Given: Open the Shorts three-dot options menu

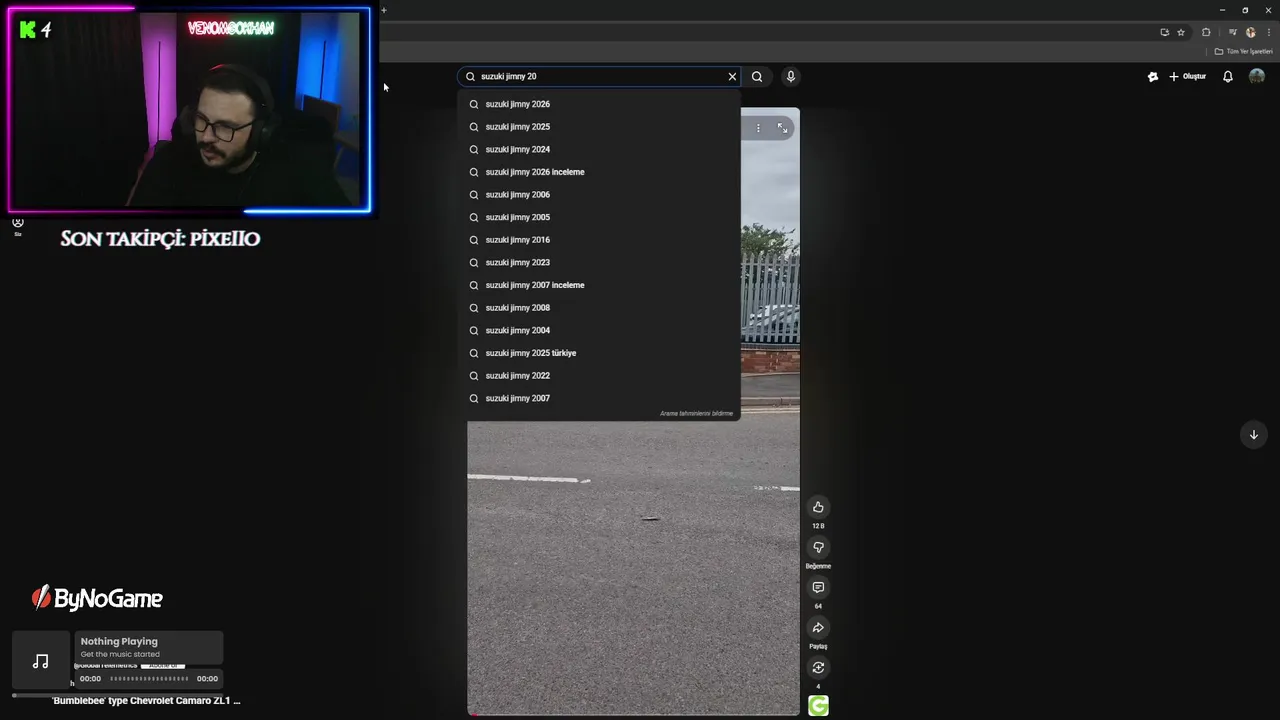Looking at the screenshot, I should click(x=758, y=128).
